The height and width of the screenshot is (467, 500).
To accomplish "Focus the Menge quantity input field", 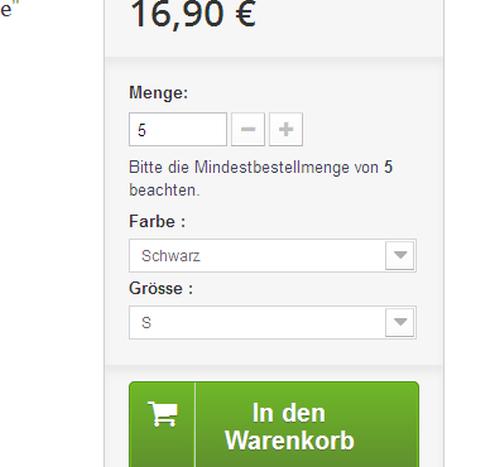I will coord(178,129).
